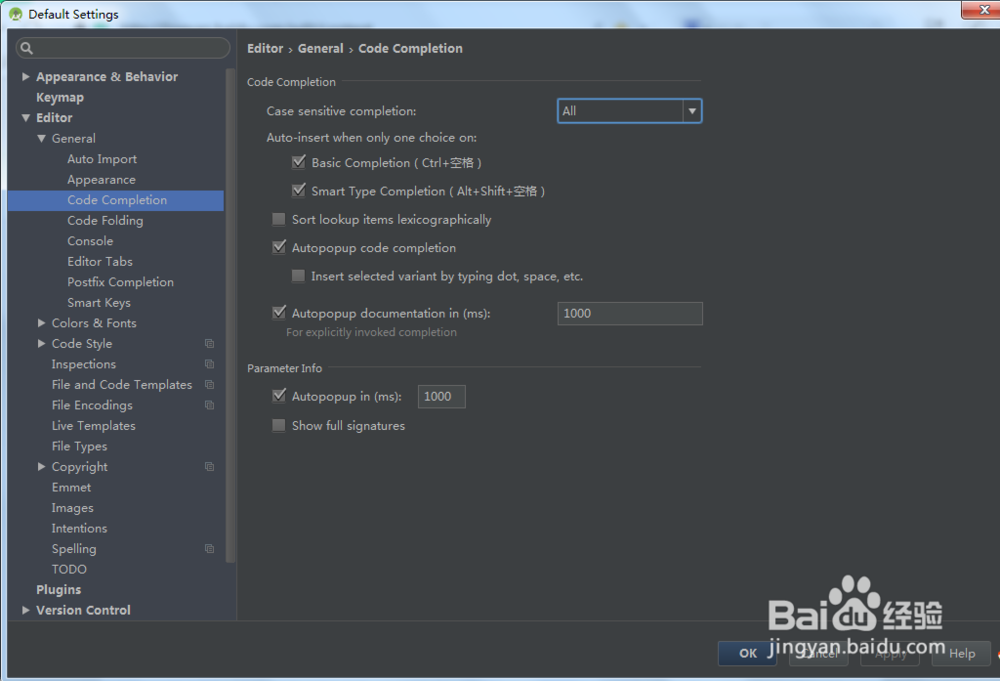Image resolution: width=1000 pixels, height=681 pixels.
Task: Open Plugins settings
Action: coord(59,590)
